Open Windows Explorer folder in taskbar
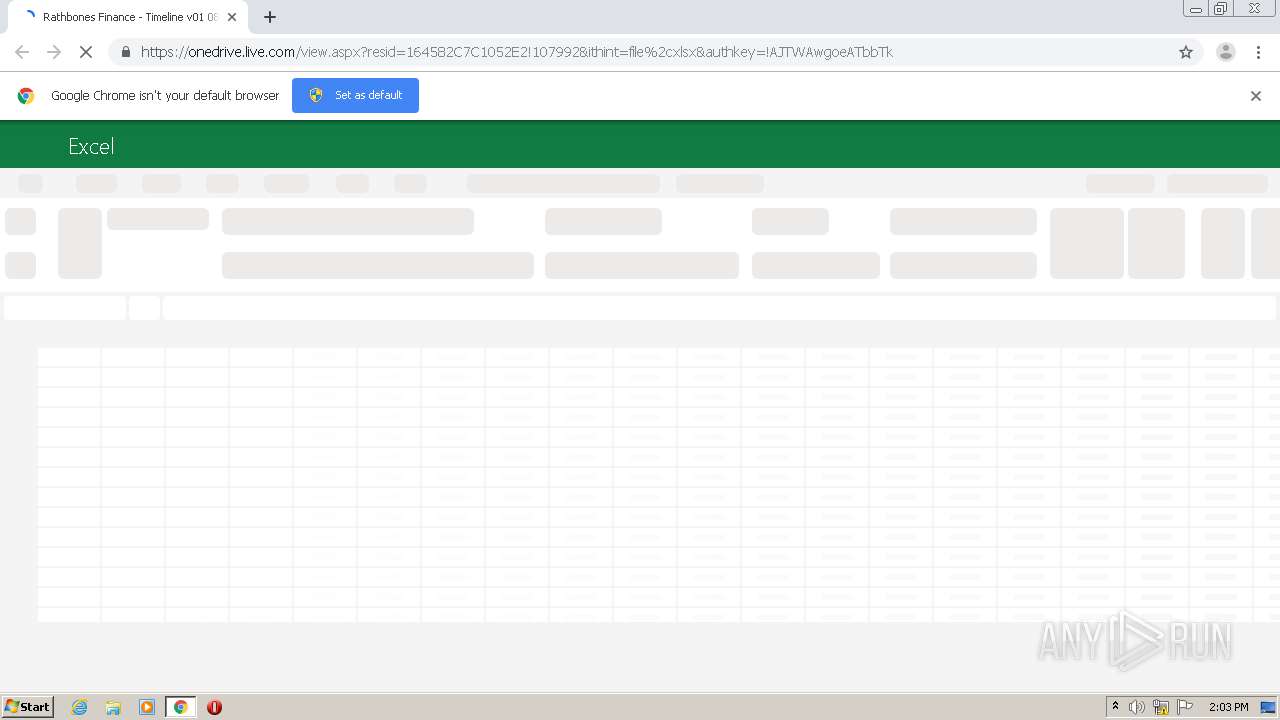 [x=113, y=707]
